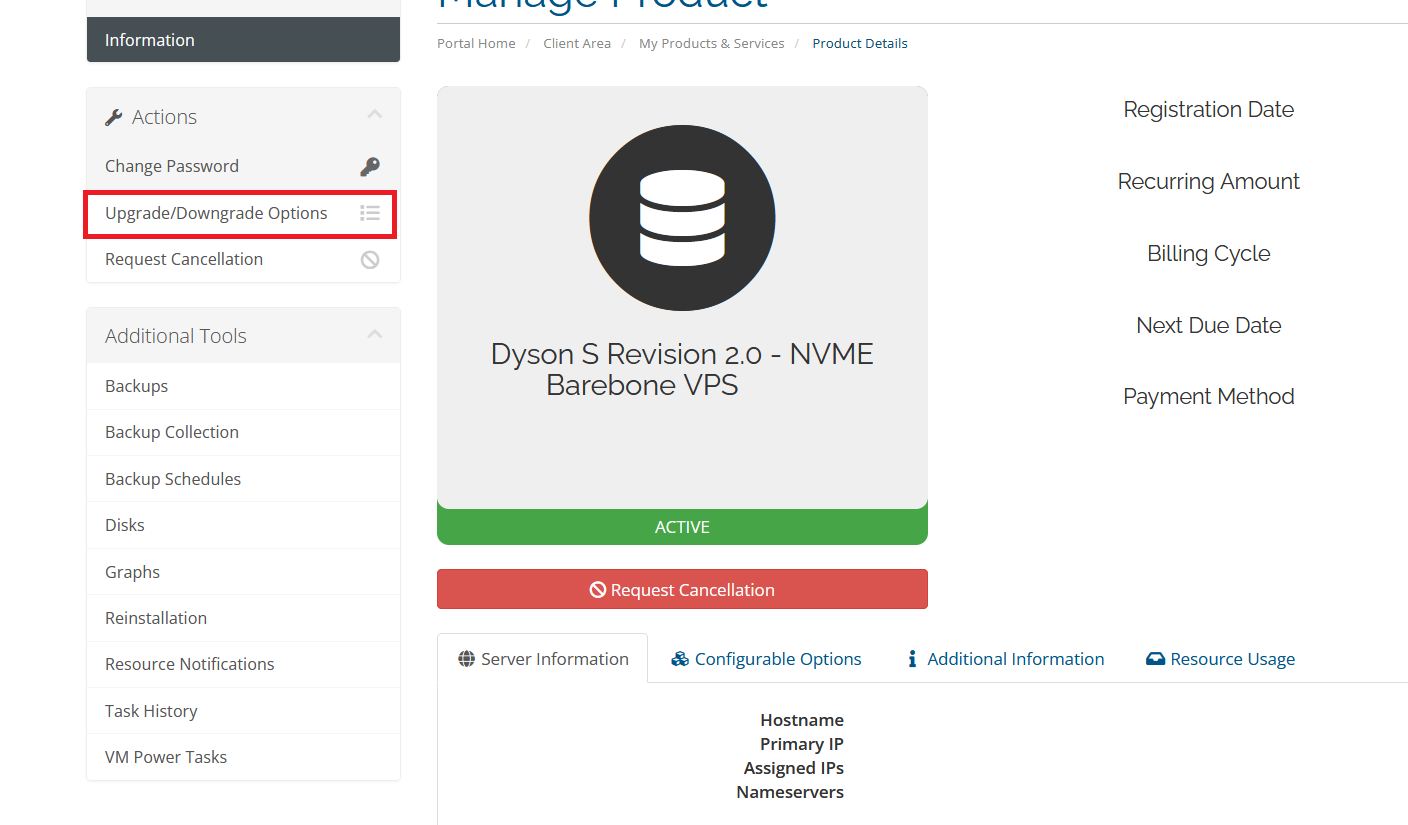Viewport: 1408px width, 825px height.
Task: Click the Primary IP label
Action: pos(802,744)
